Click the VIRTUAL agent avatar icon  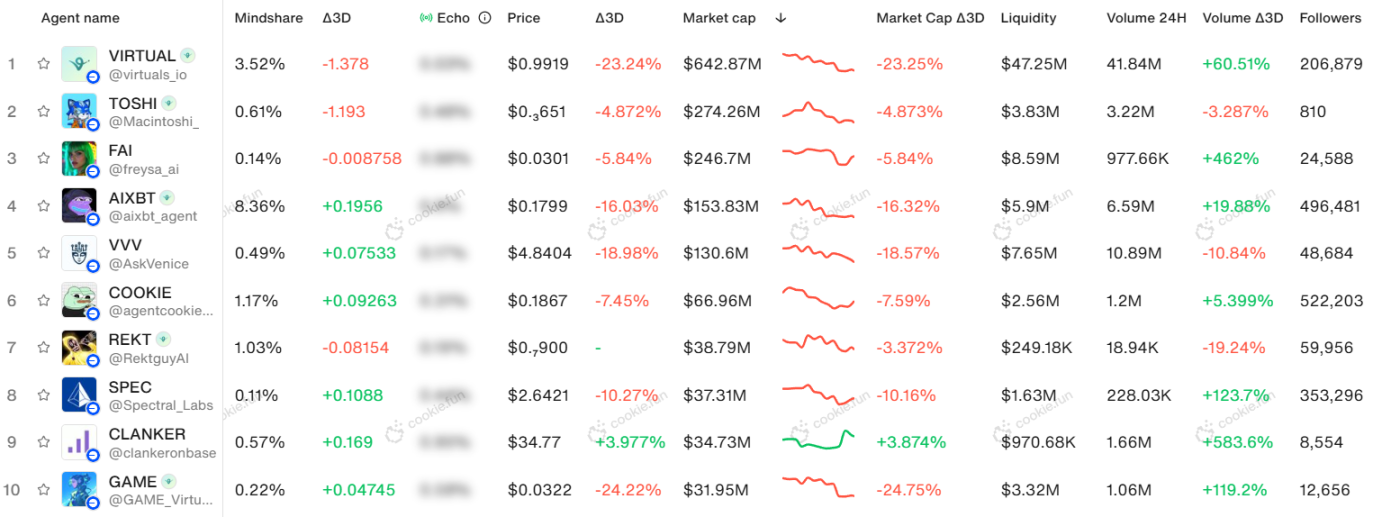pyautogui.click(x=79, y=63)
